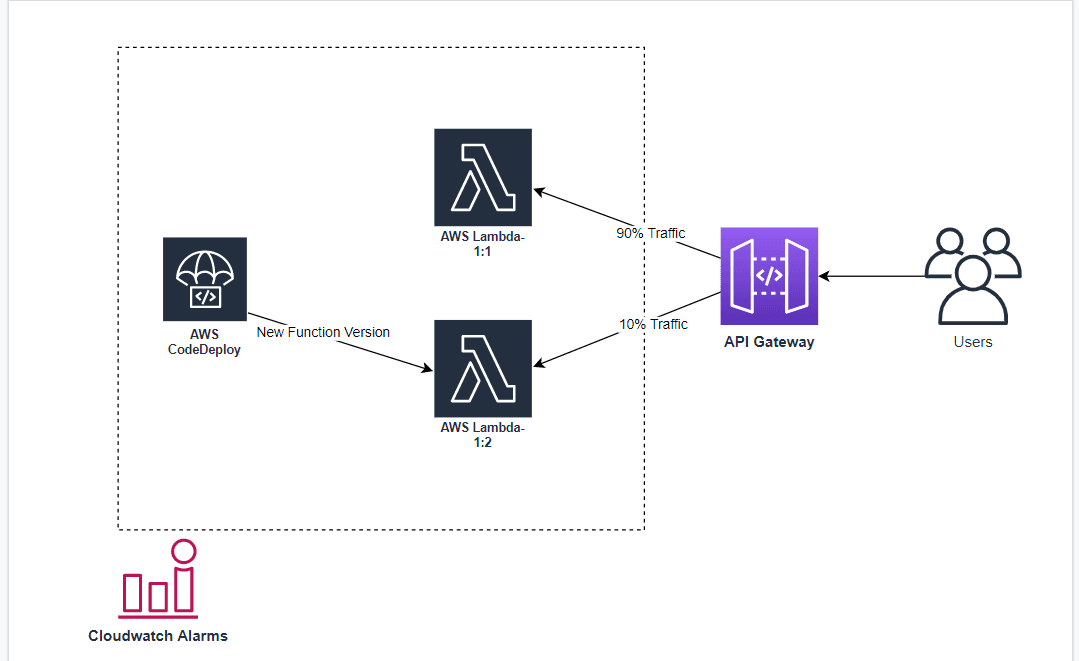Image resolution: width=1079 pixels, height=661 pixels.
Task: Click the "AWS Lambda- 1:1" label
Action: click(482, 244)
